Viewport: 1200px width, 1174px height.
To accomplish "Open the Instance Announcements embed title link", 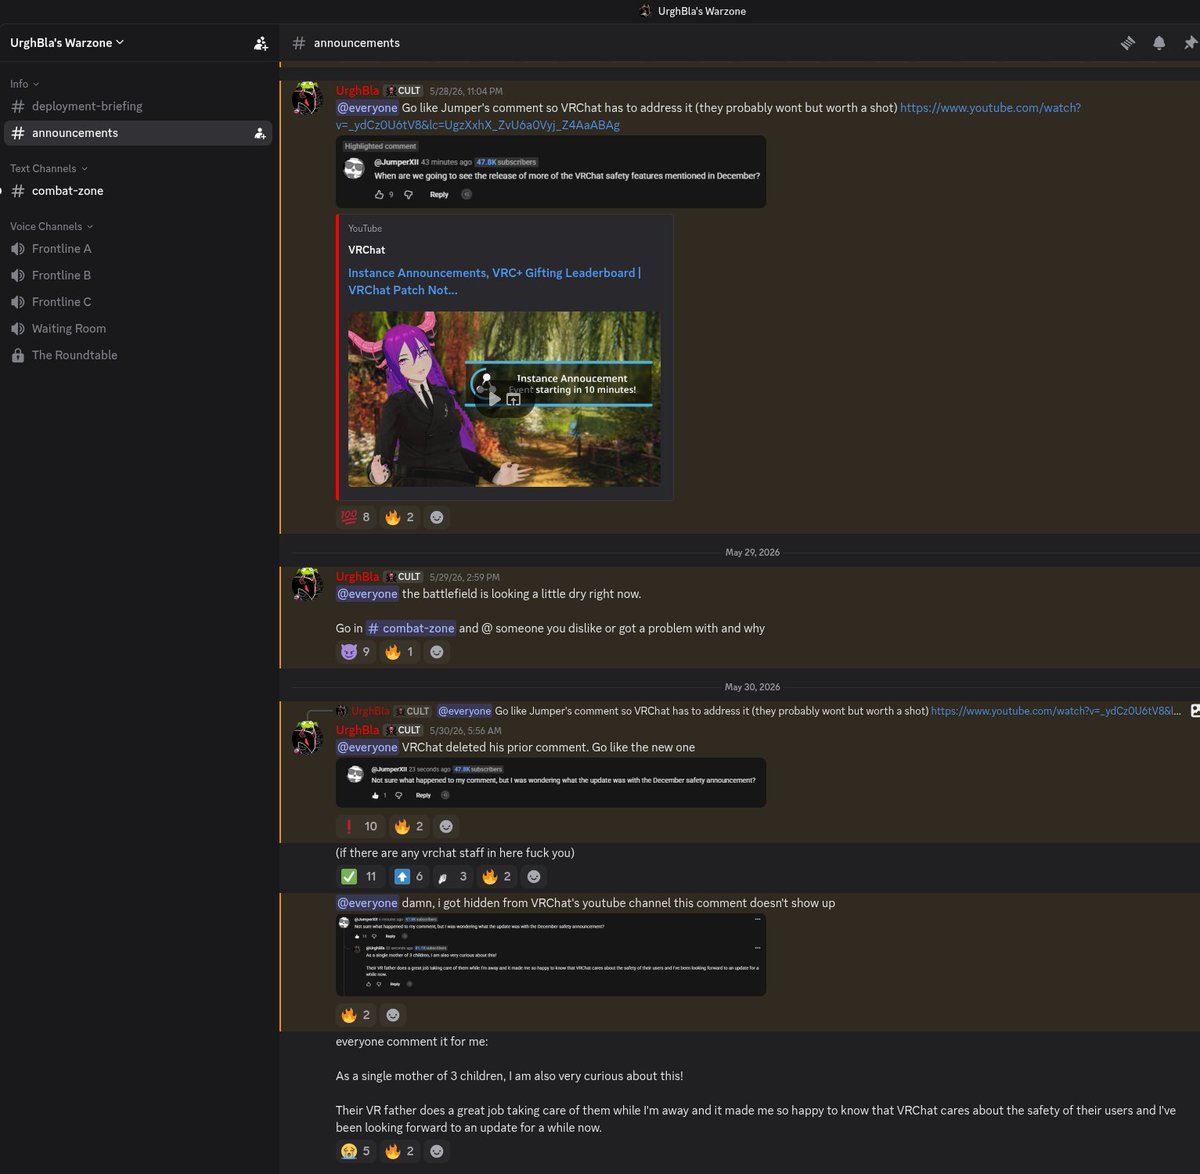I will coord(494,281).
